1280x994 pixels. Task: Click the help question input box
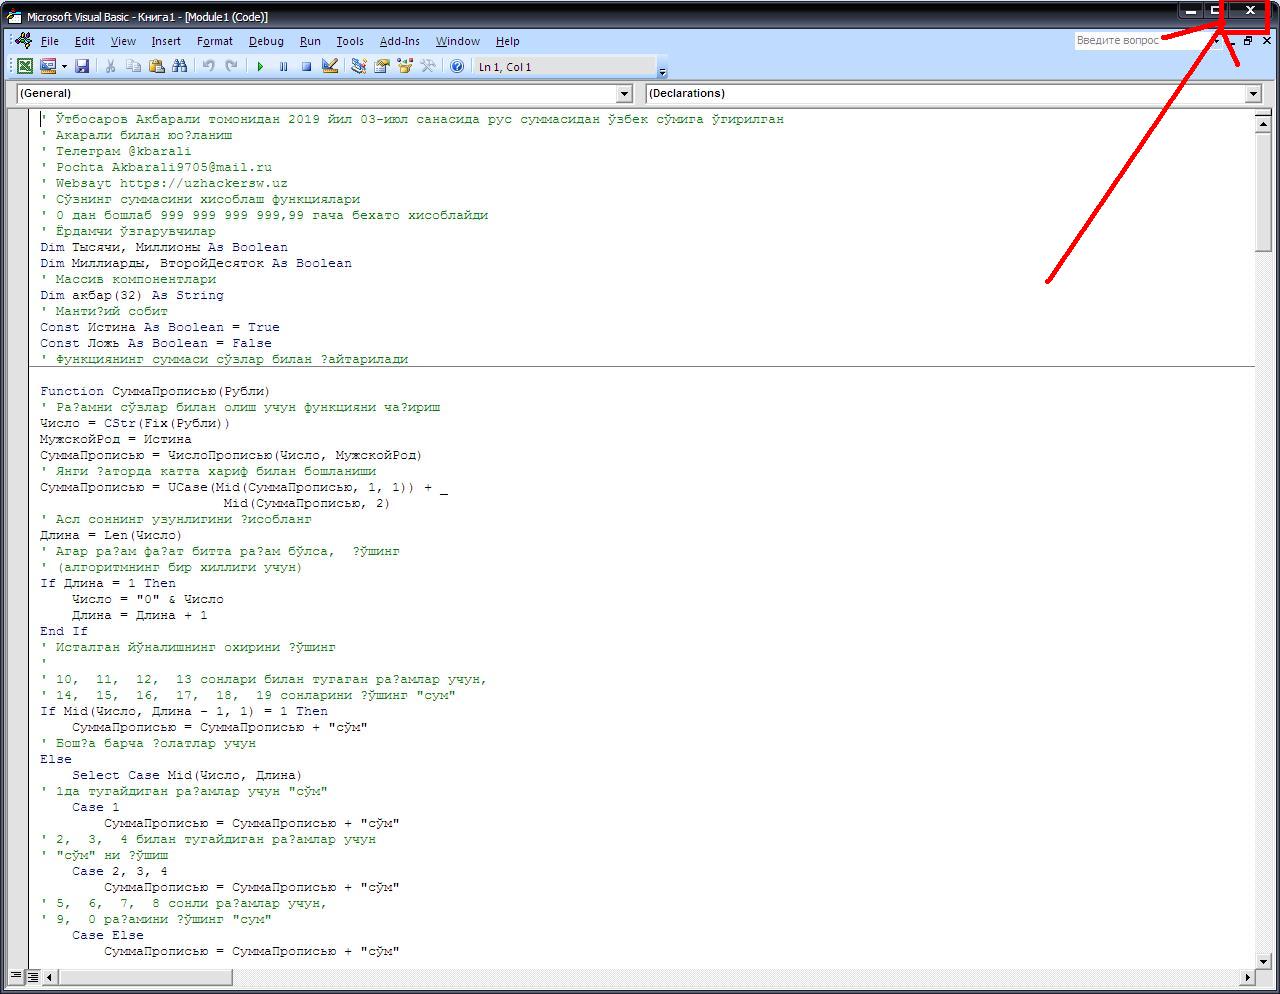tap(1140, 41)
